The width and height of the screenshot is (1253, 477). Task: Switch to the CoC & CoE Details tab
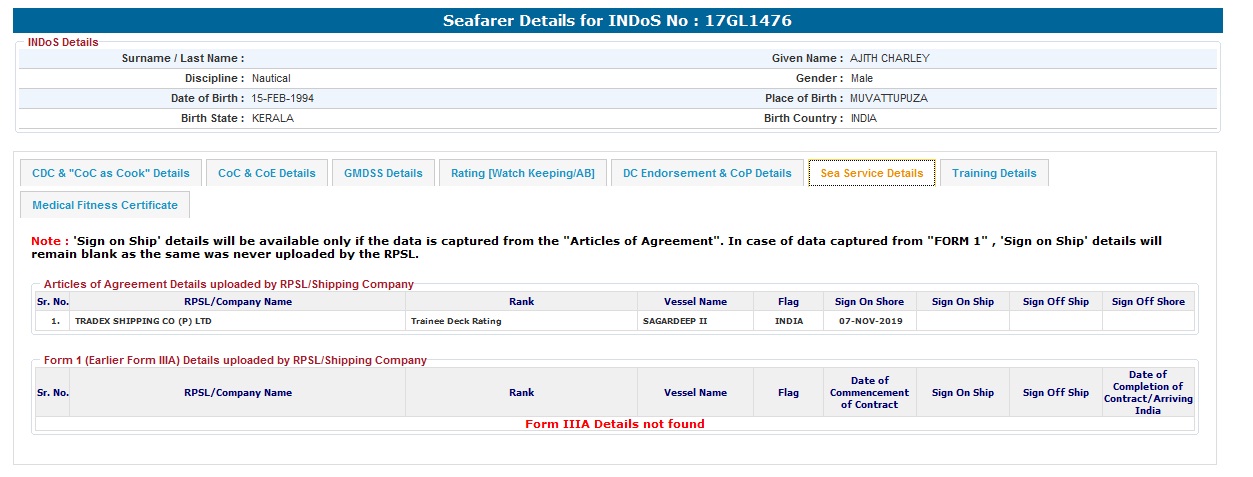pyautogui.click(x=266, y=173)
